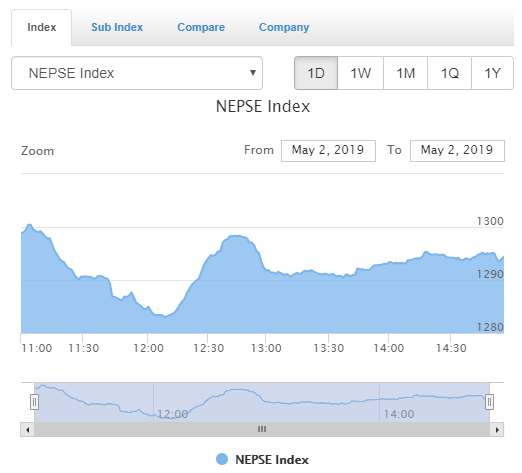Screen dimensions: 522x473
Task: Select the 1W time range
Action: [361, 73]
